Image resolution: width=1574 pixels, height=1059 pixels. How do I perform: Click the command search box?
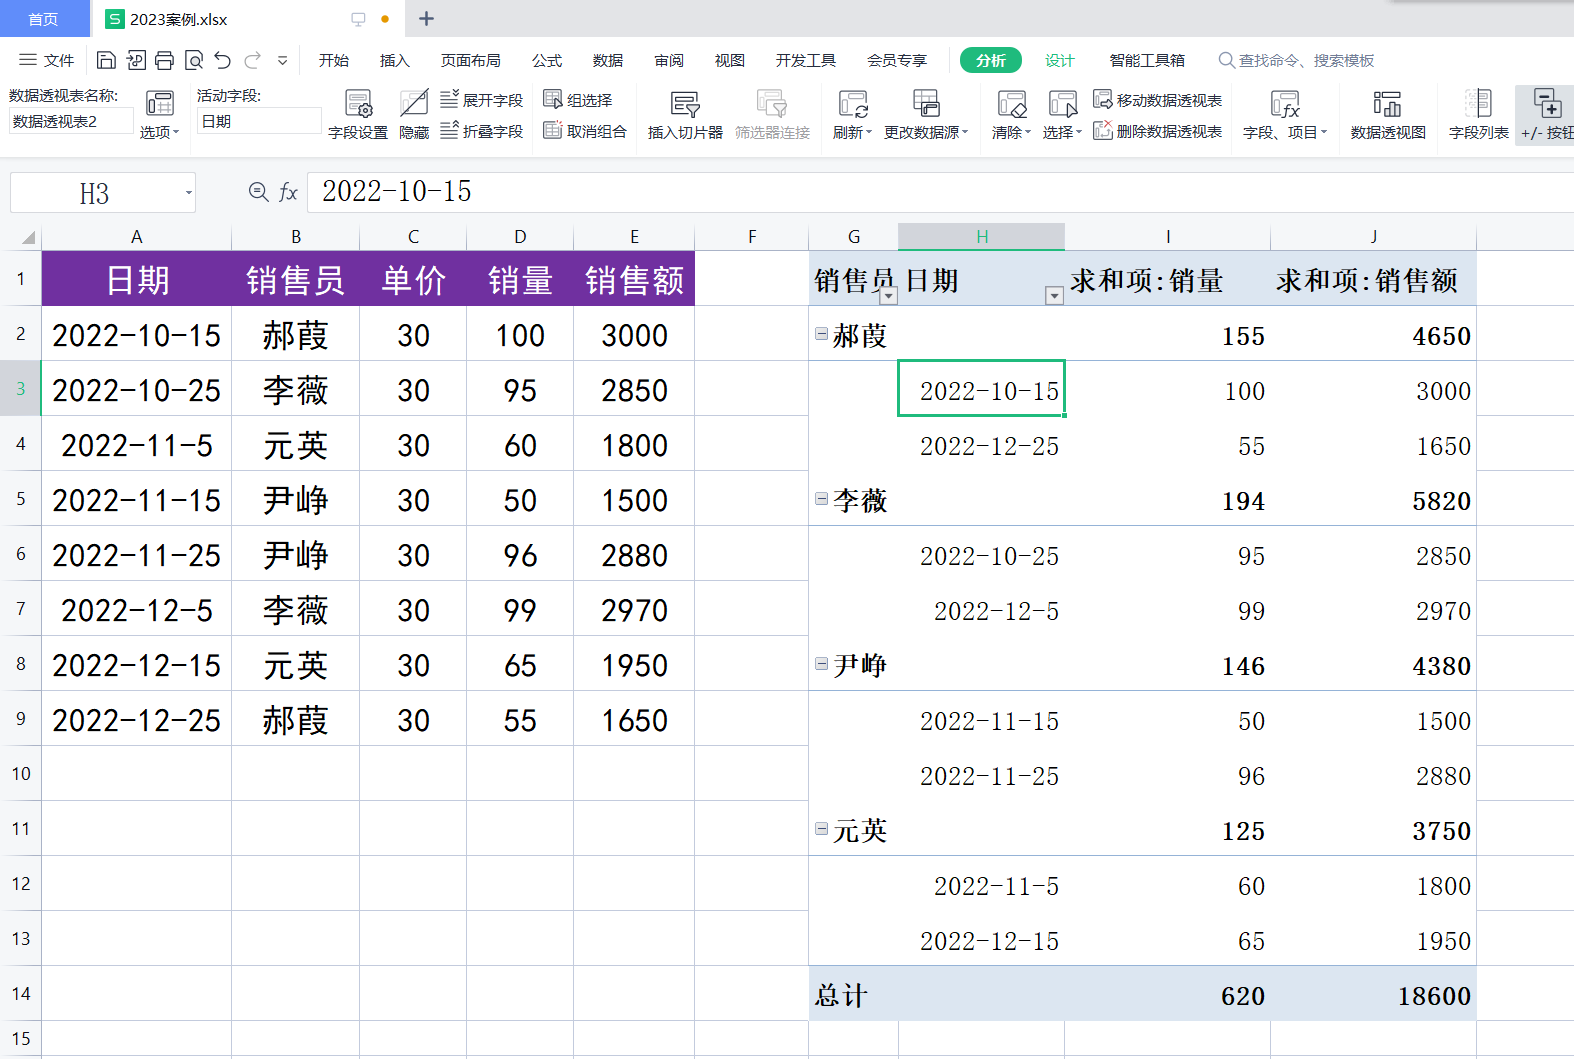[1297, 60]
